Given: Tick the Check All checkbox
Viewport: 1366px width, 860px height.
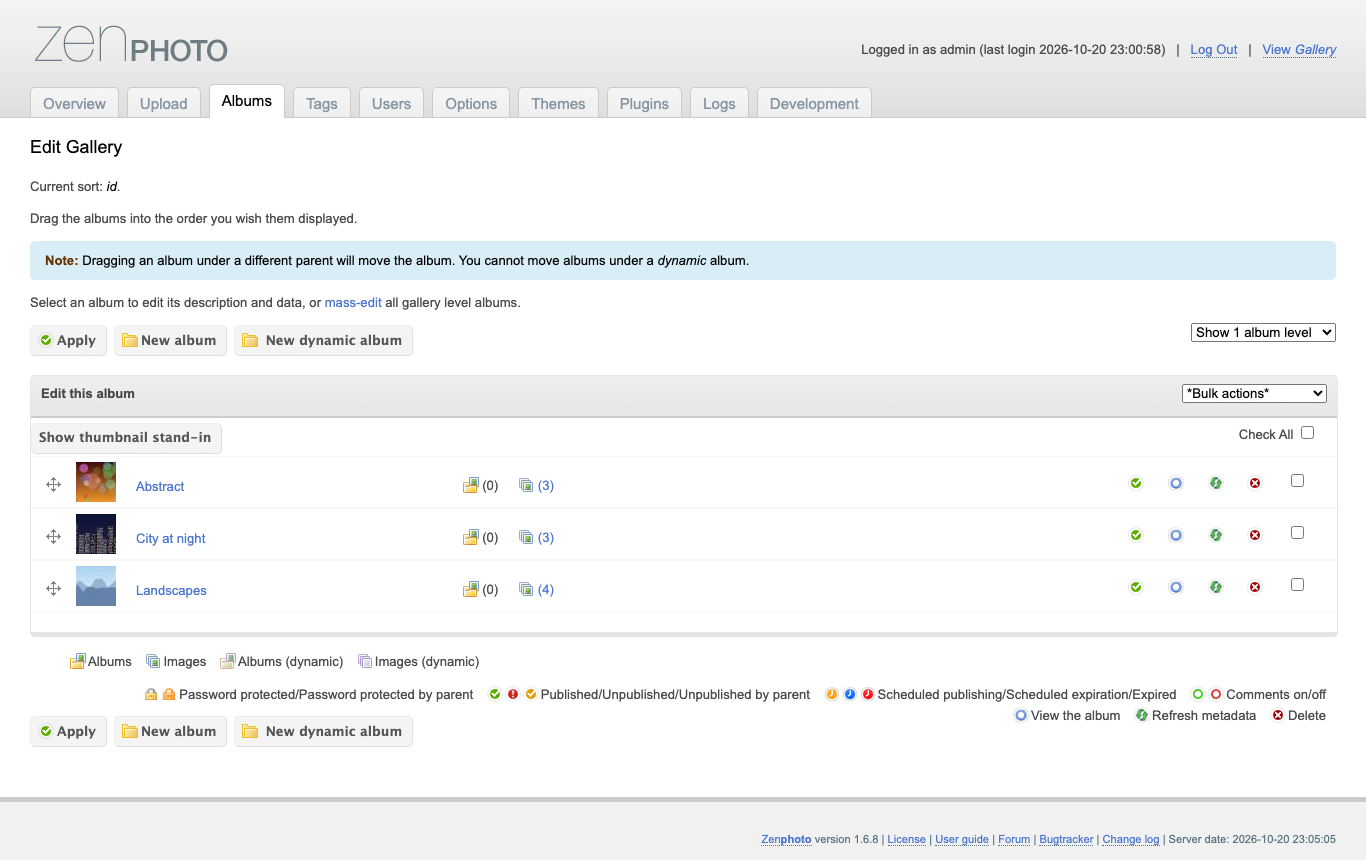Looking at the screenshot, I should click(x=1307, y=433).
